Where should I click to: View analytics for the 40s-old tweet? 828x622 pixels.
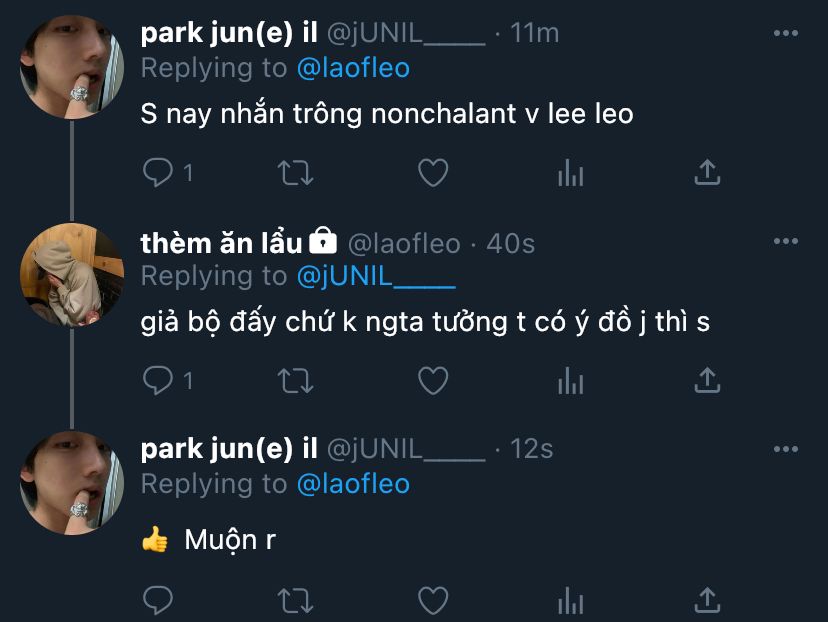pyautogui.click(x=570, y=381)
